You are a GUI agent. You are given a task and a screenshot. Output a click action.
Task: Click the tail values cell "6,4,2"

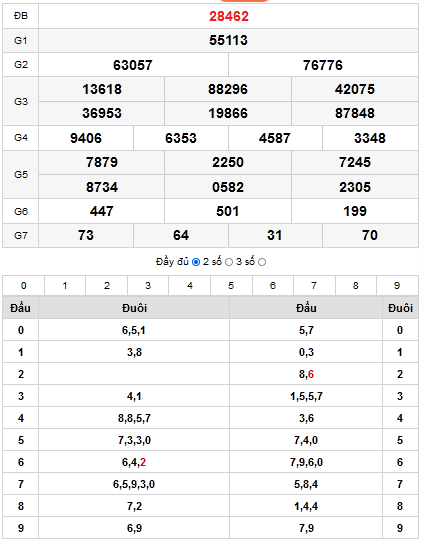pos(134,462)
